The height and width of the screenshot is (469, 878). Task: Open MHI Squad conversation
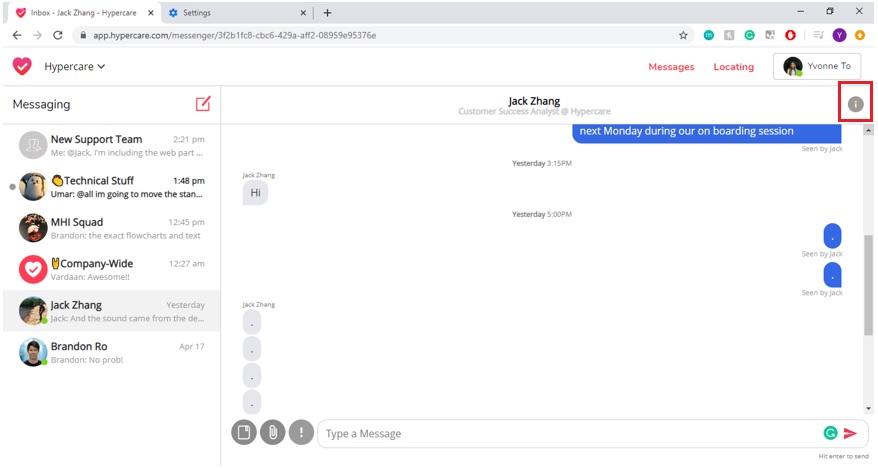coord(111,228)
